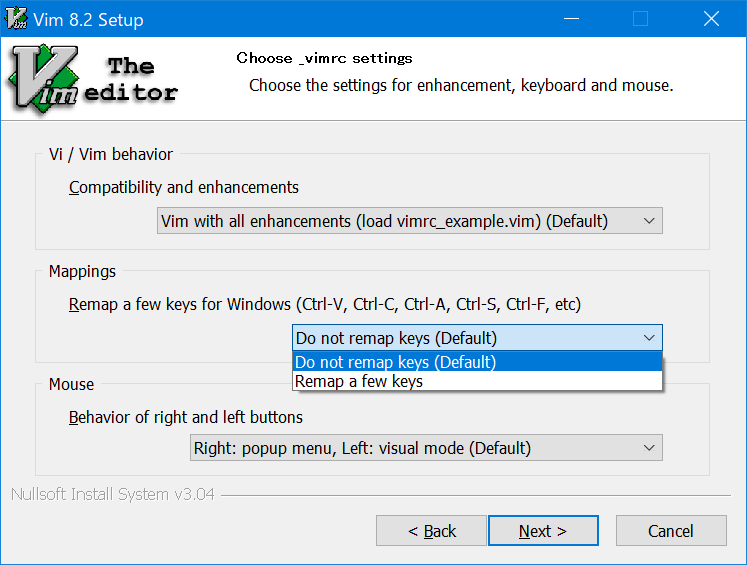This screenshot has height=565, width=747.
Task: Open the remap keys combo box
Action: point(477,338)
